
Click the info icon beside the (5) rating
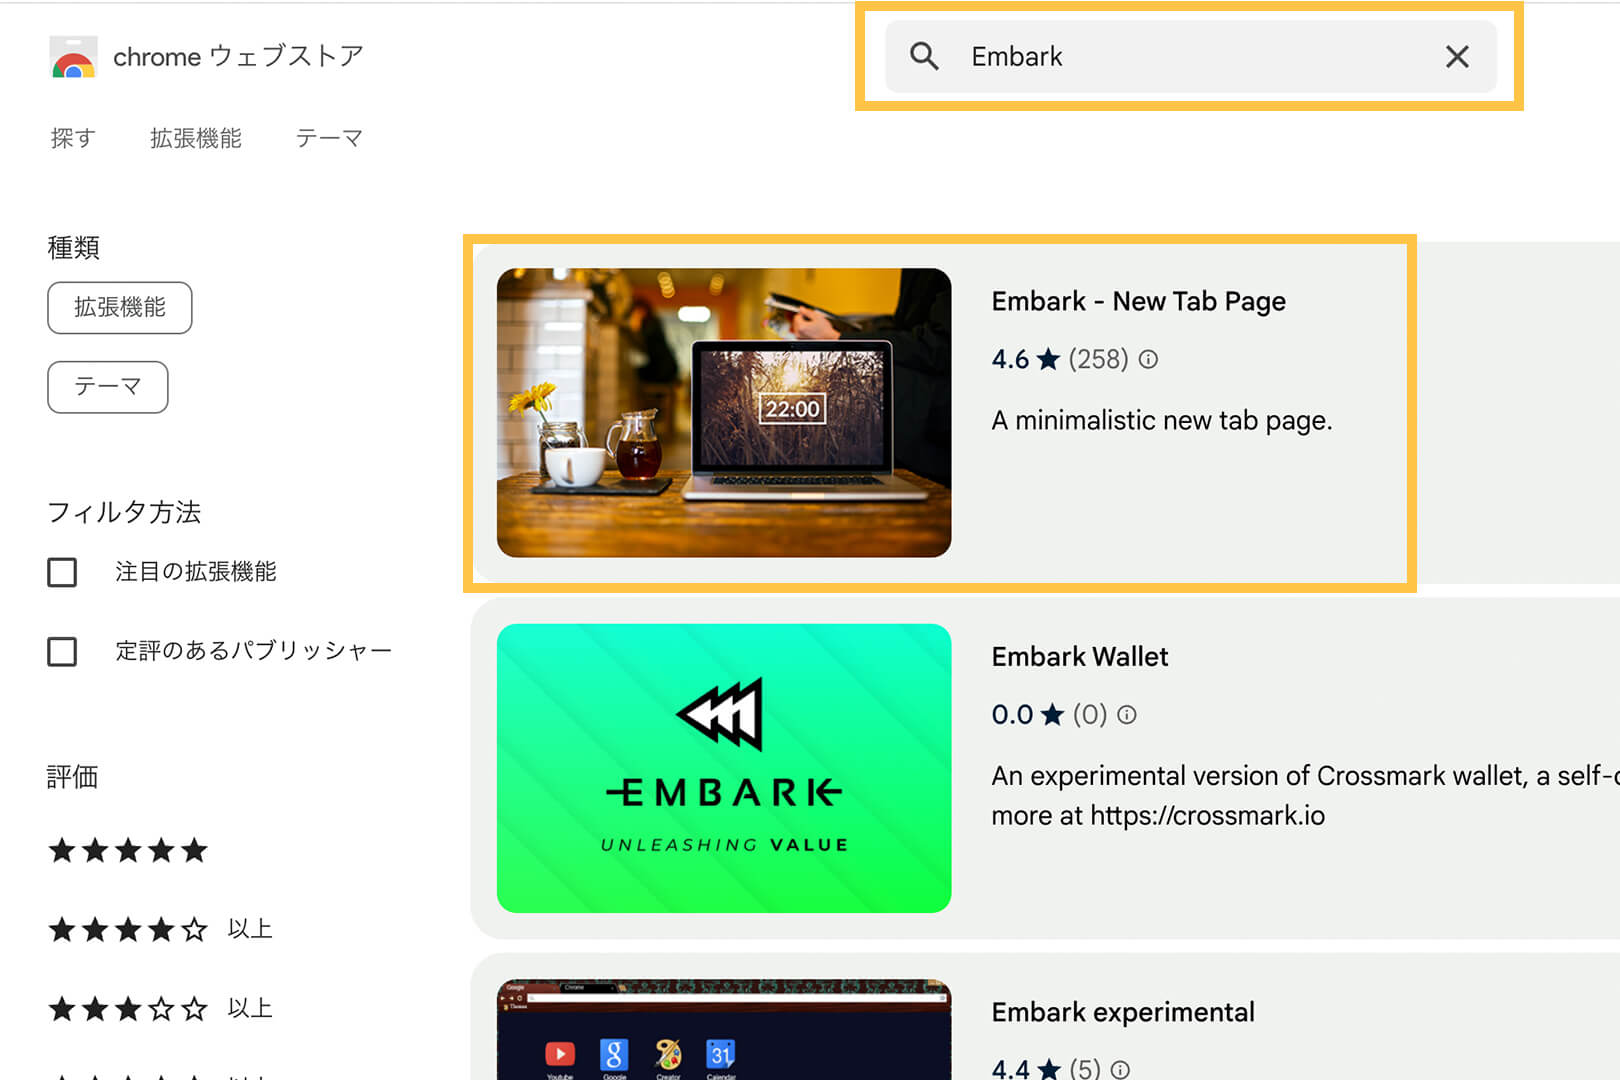pyautogui.click(x=1121, y=1069)
